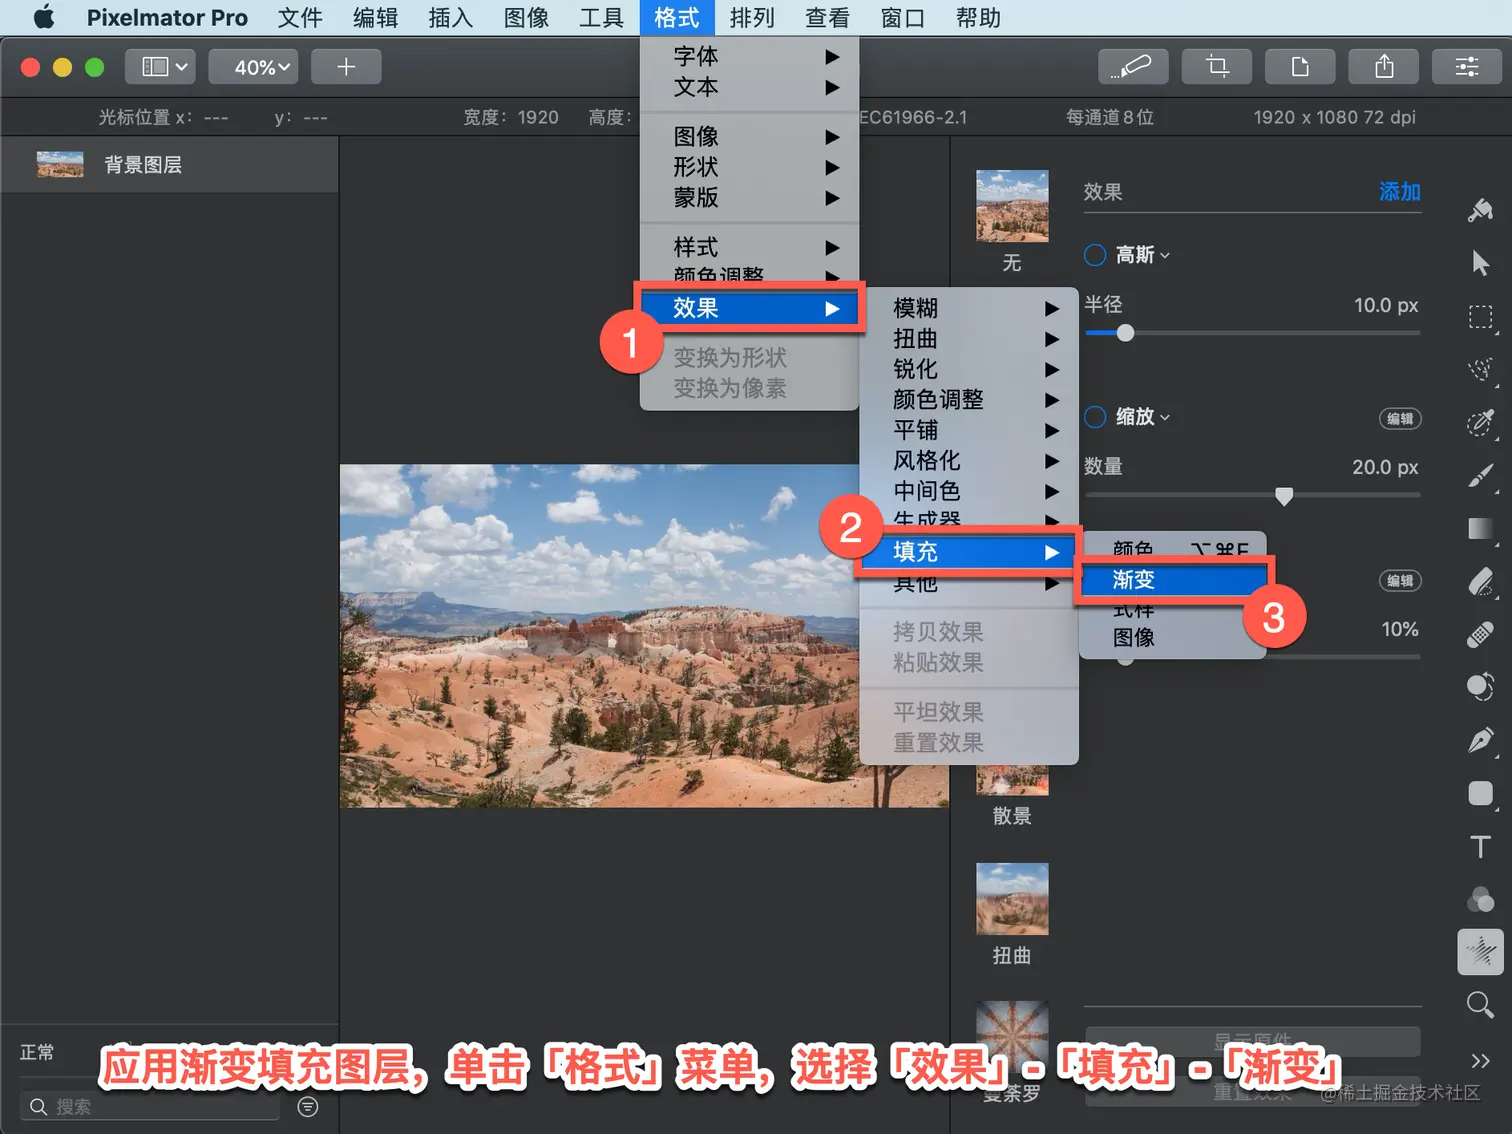
Task: Click the 1920 x 1080 72 dpi info
Action: pos(1334,117)
